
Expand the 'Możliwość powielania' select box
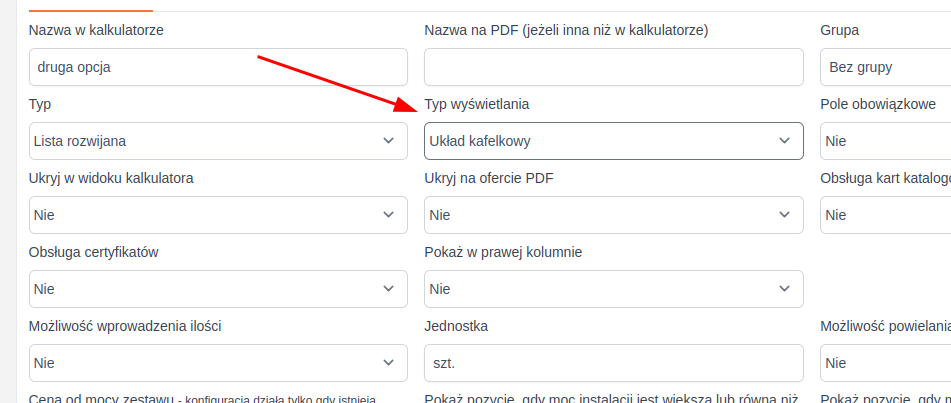click(885, 363)
